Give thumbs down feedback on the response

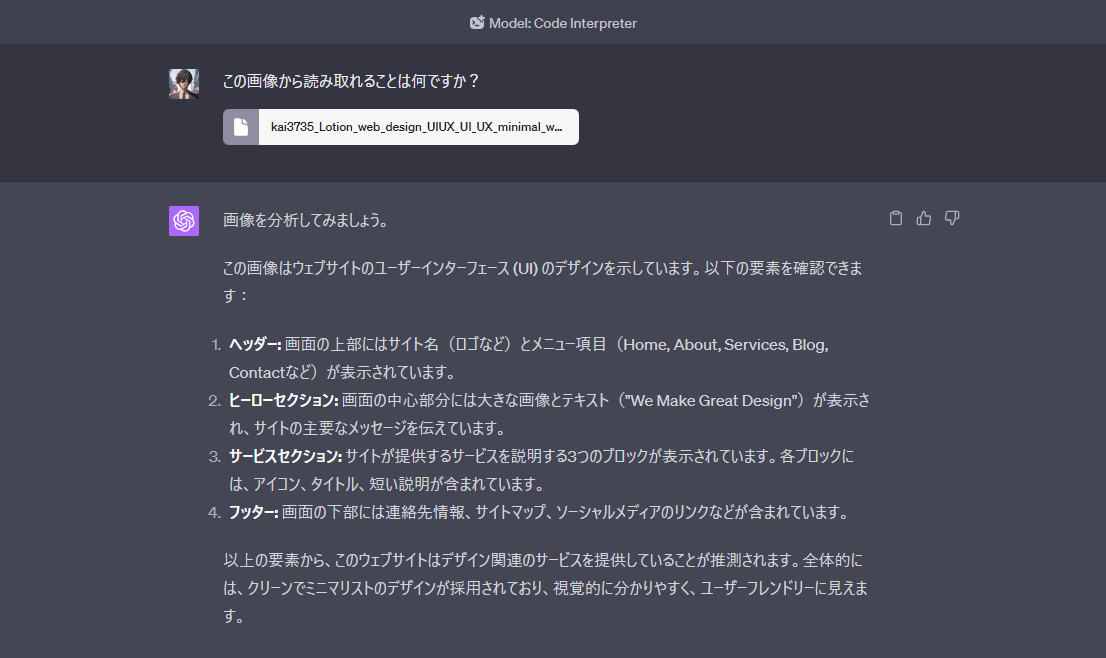pyautogui.click(x=951, y=218)
